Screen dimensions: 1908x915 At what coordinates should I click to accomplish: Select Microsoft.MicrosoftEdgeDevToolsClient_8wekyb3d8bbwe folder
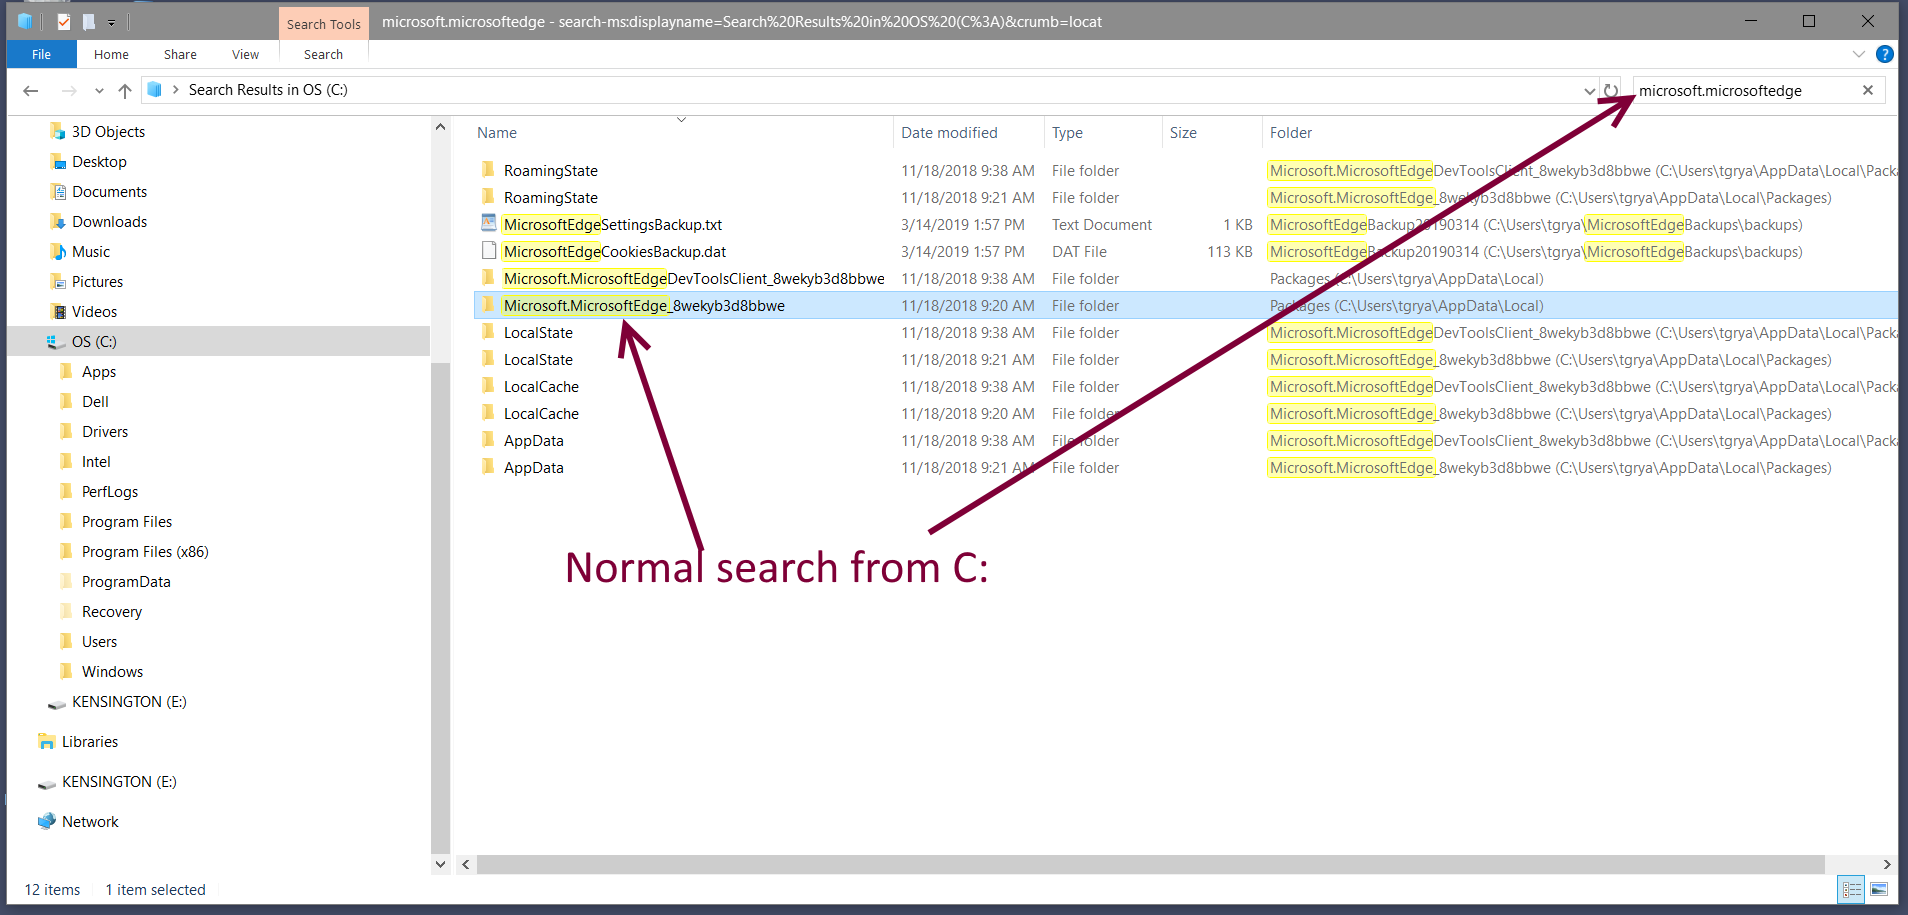(694, 279)
